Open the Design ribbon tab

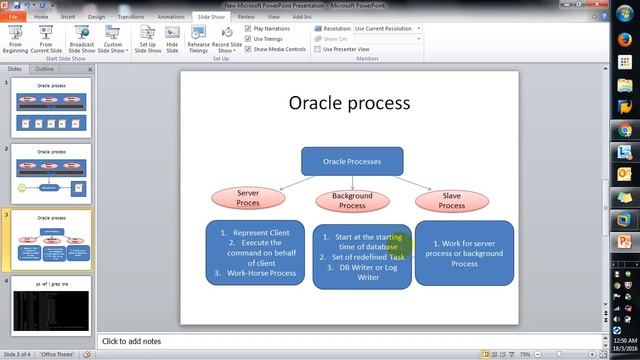point(96,17)
